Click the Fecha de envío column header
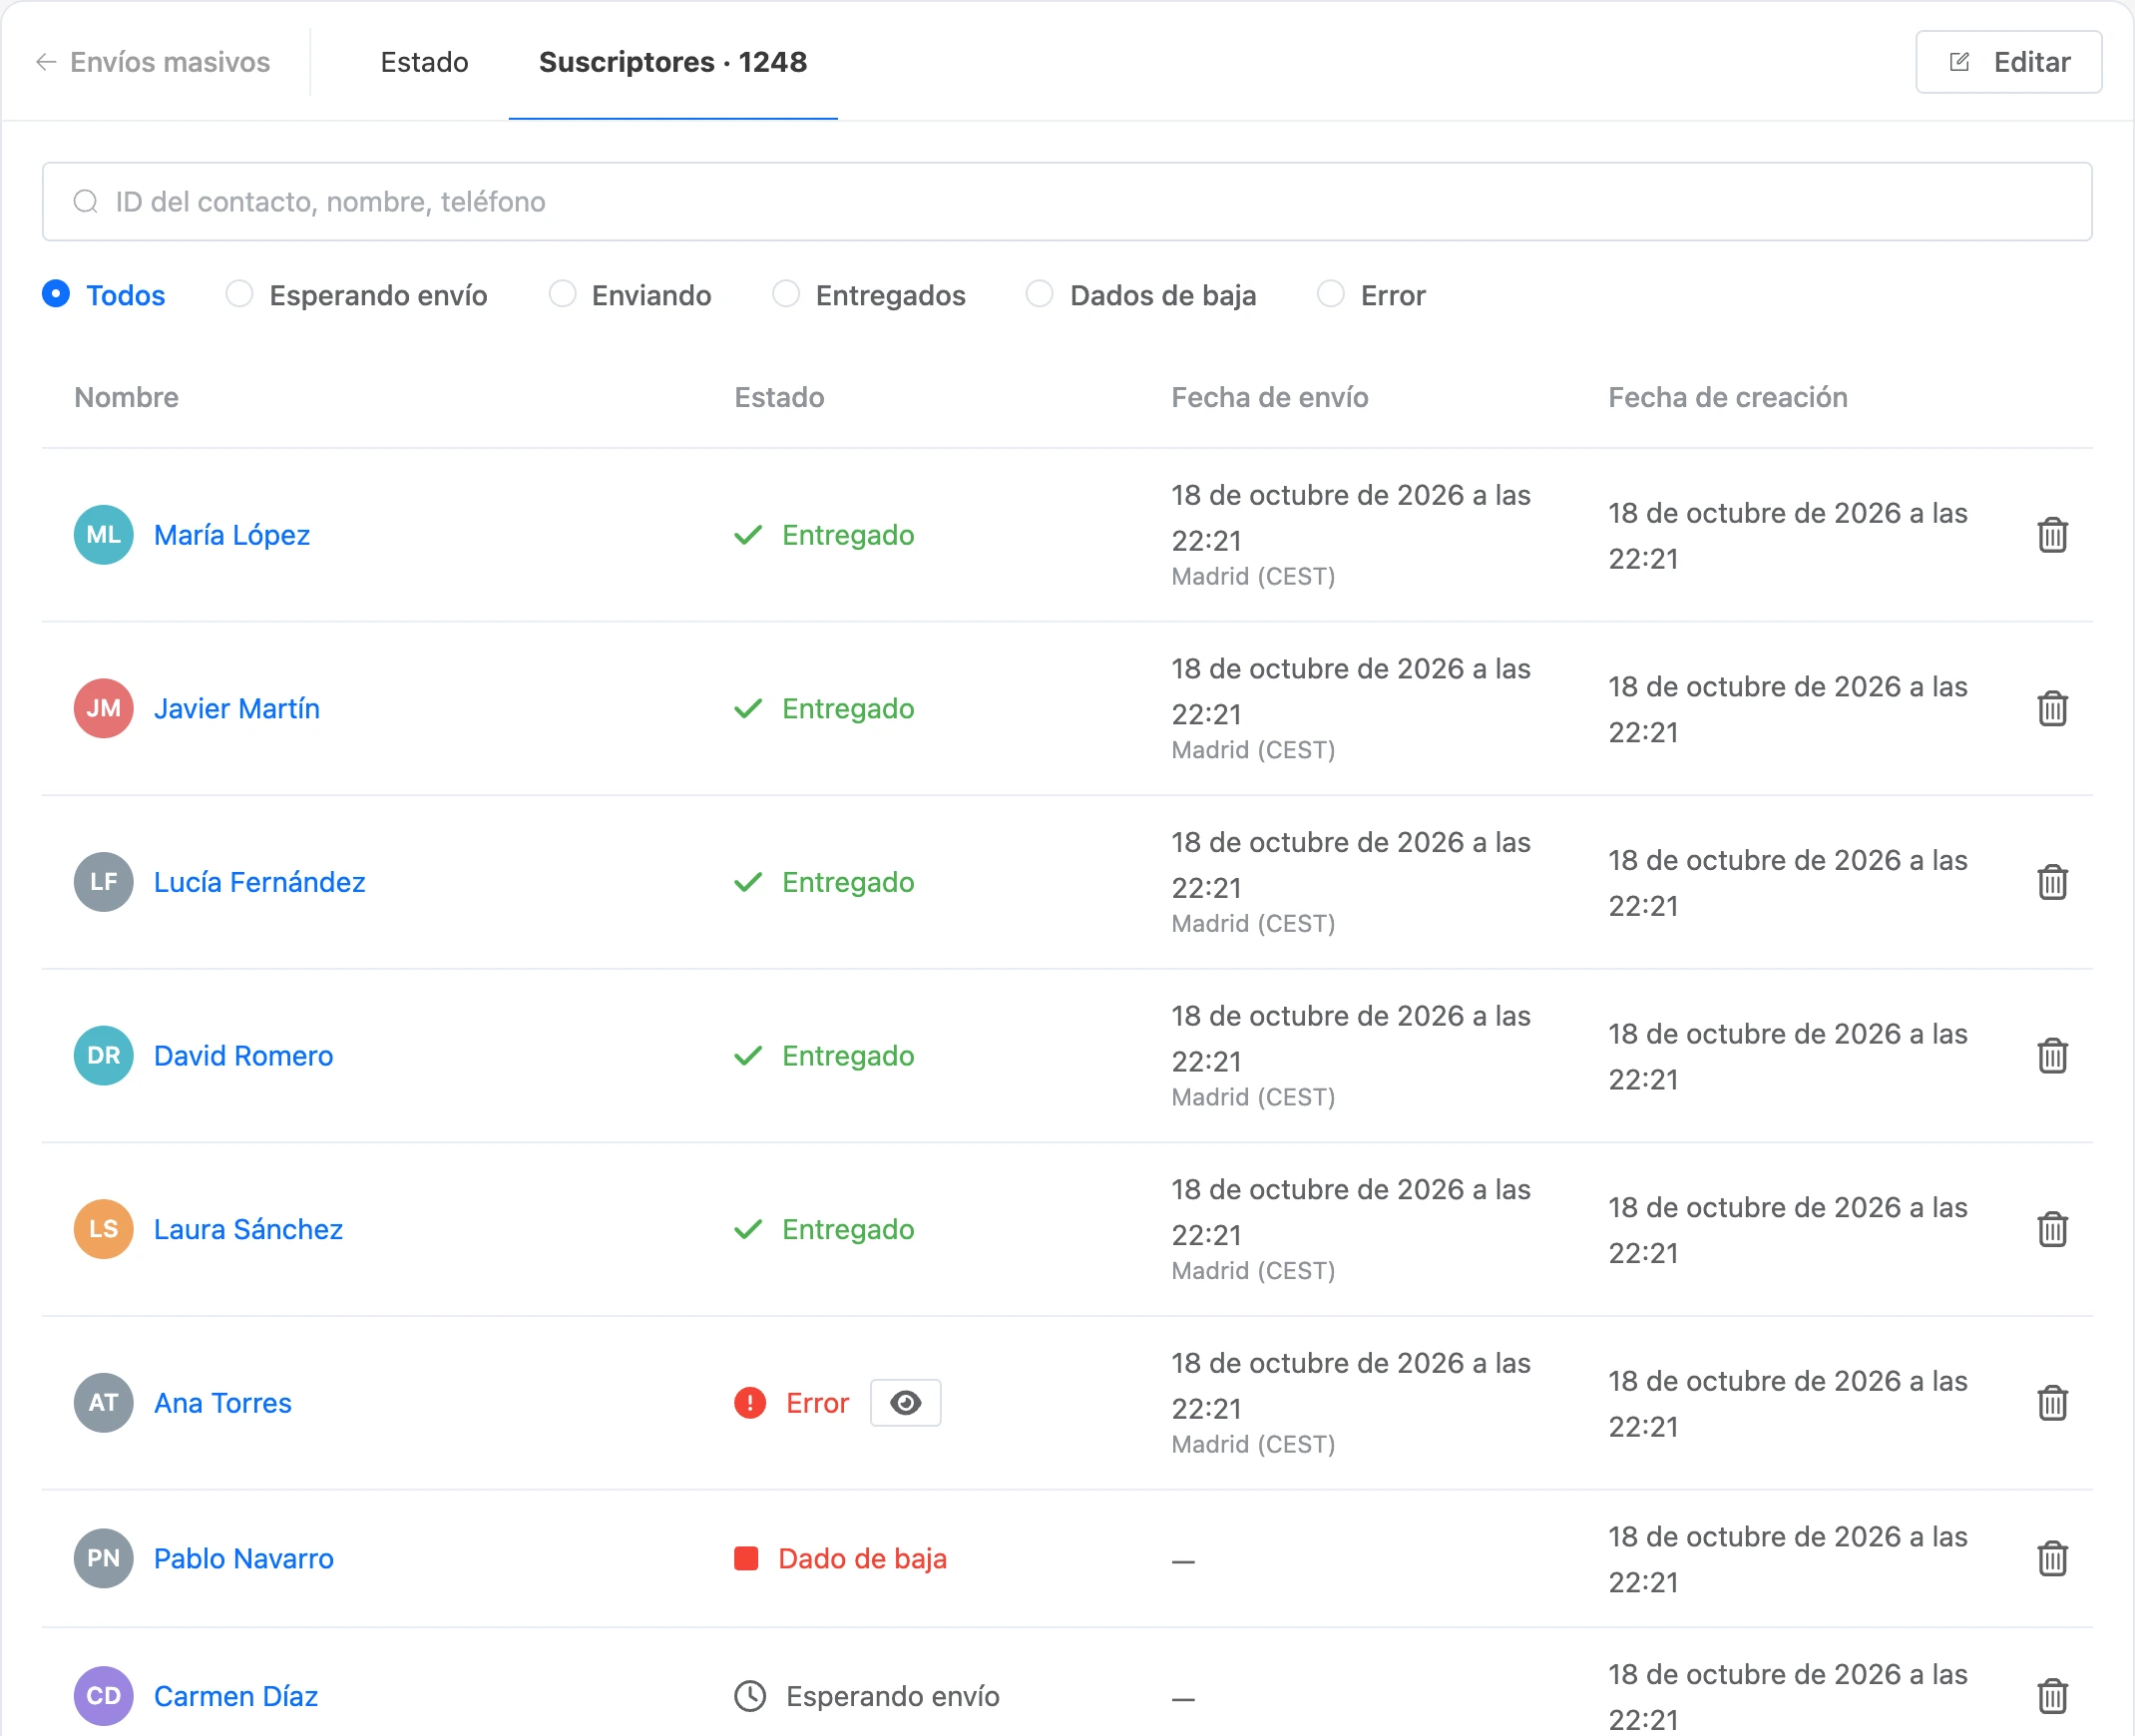The width and height of the screenshot is (2135, 1736). pos(1270,397)
